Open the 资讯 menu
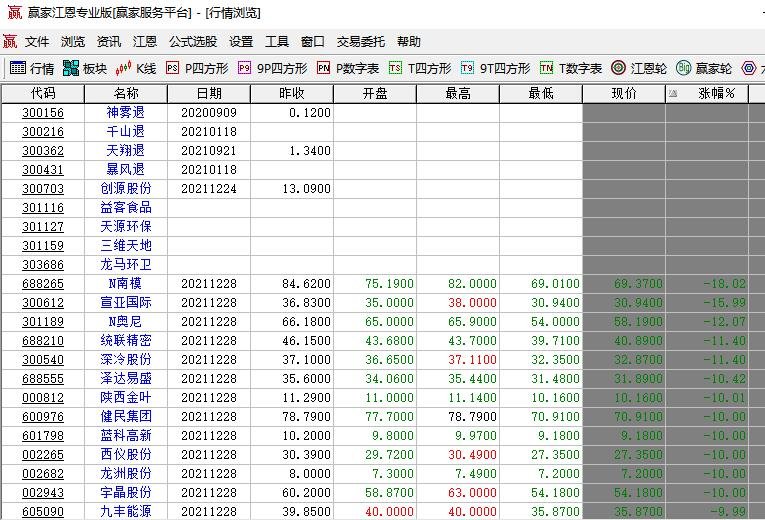This screenshot has height=520, width=765. tap(109, 42)
